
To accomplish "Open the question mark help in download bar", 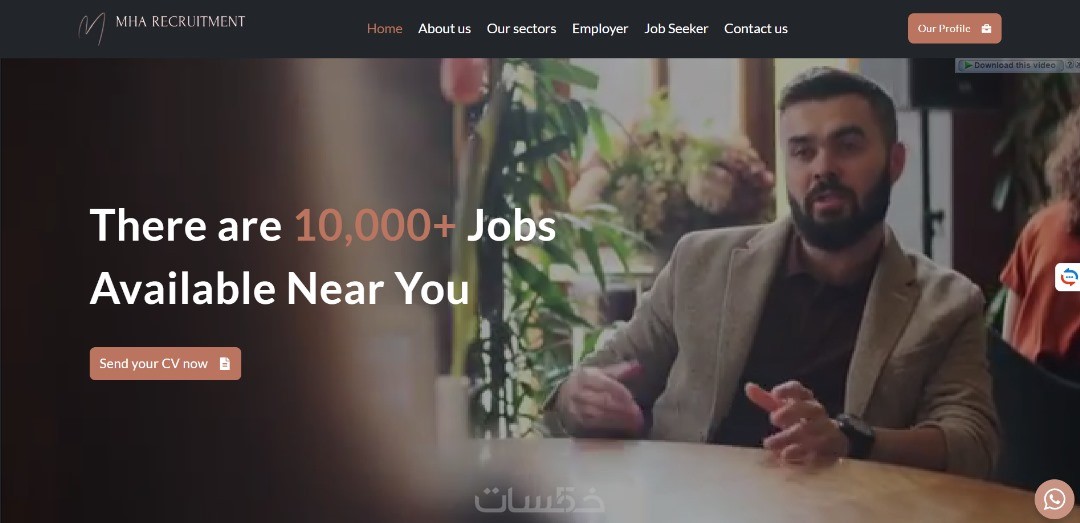I will [1070, 65].
